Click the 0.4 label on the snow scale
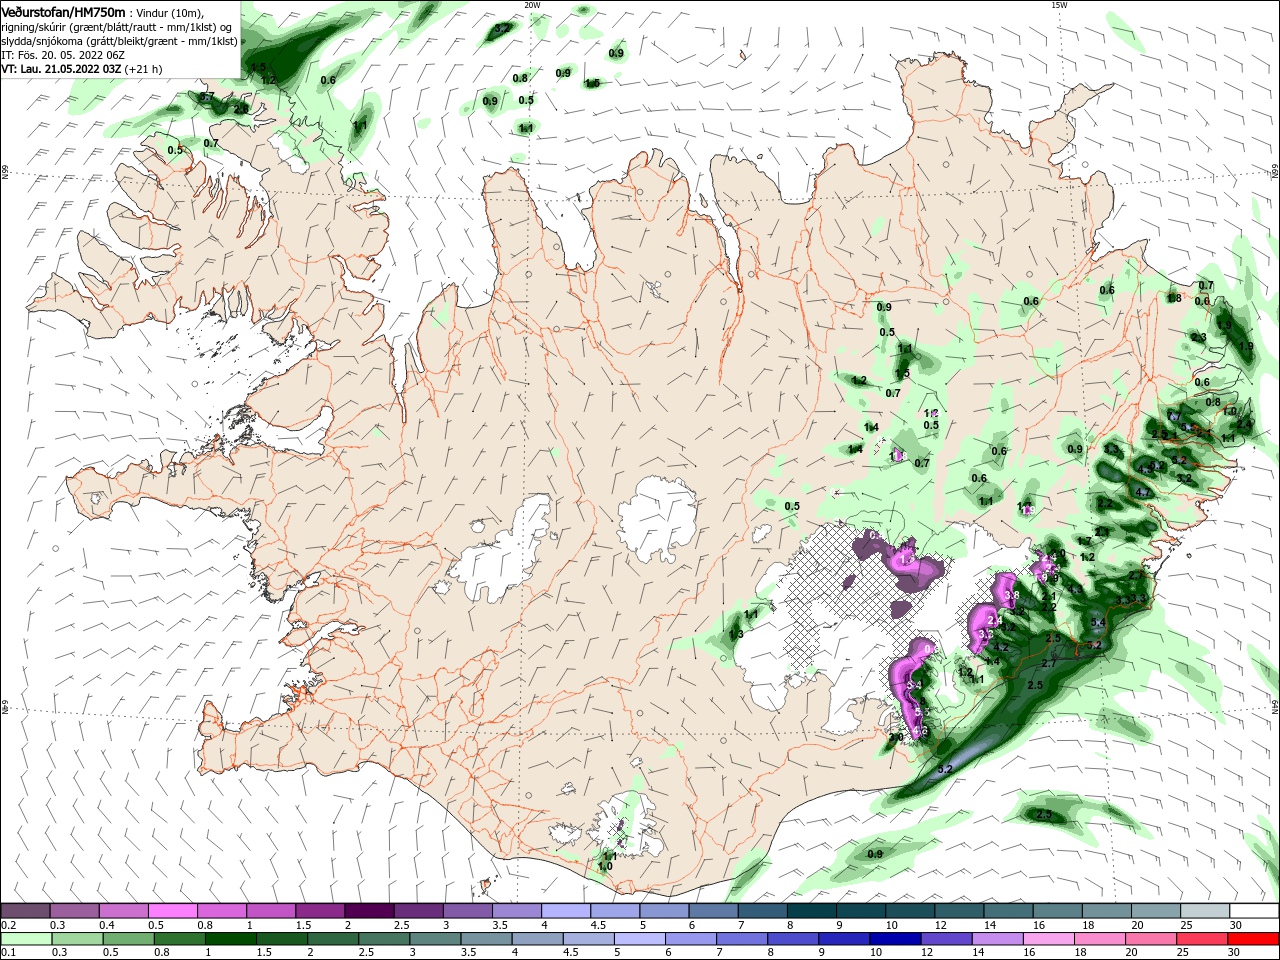 (x=108, y=925)
